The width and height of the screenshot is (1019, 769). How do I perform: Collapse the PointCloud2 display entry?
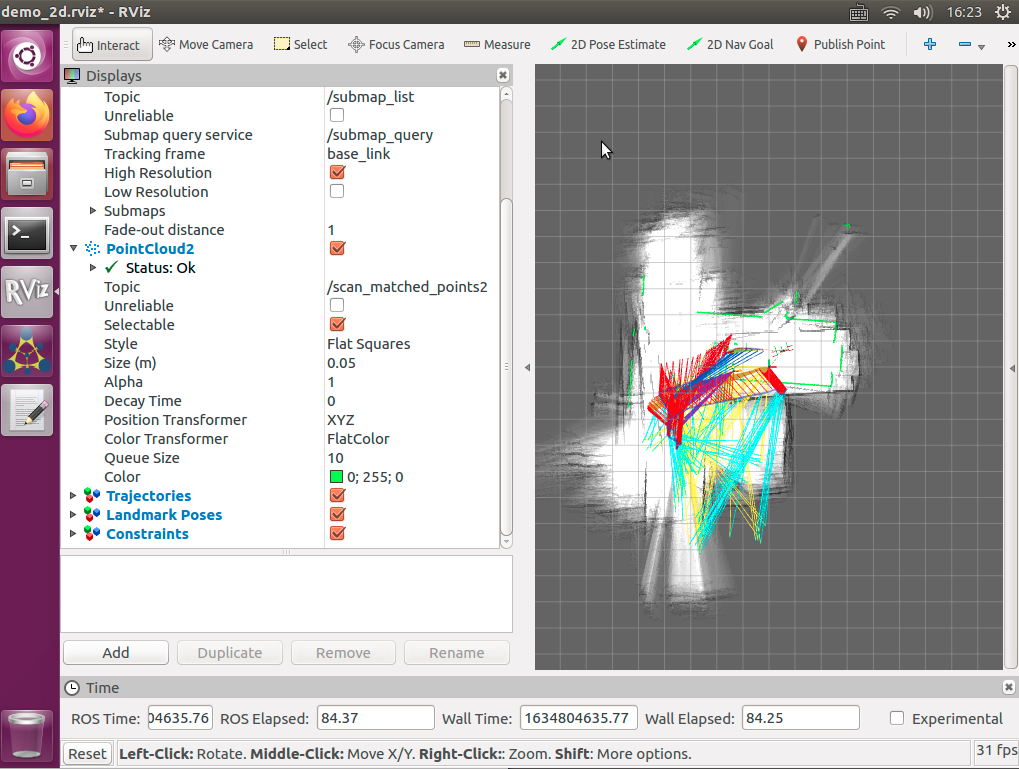73,248
